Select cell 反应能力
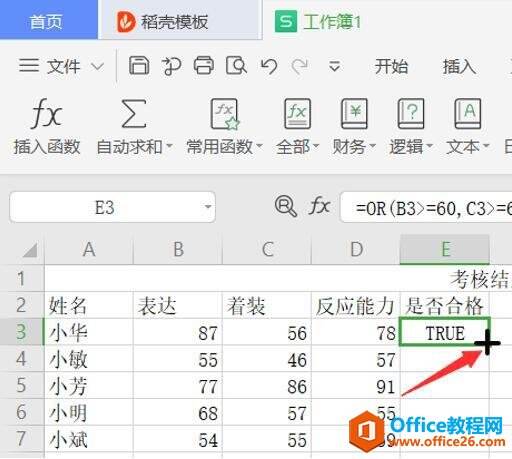Screen dimensions: 512x459 (x=356, y=305)
